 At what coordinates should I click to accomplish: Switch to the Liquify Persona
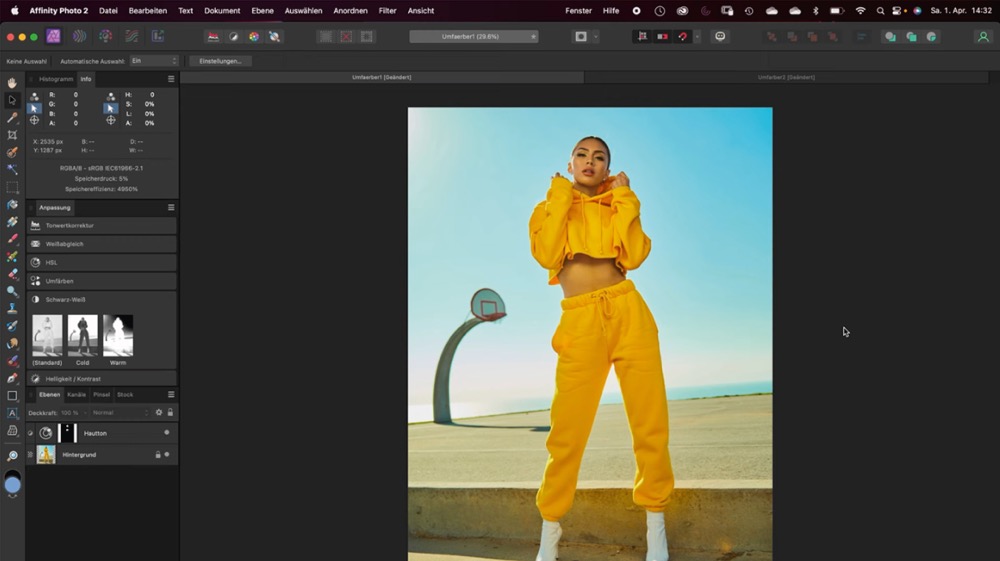click(79, 37)
